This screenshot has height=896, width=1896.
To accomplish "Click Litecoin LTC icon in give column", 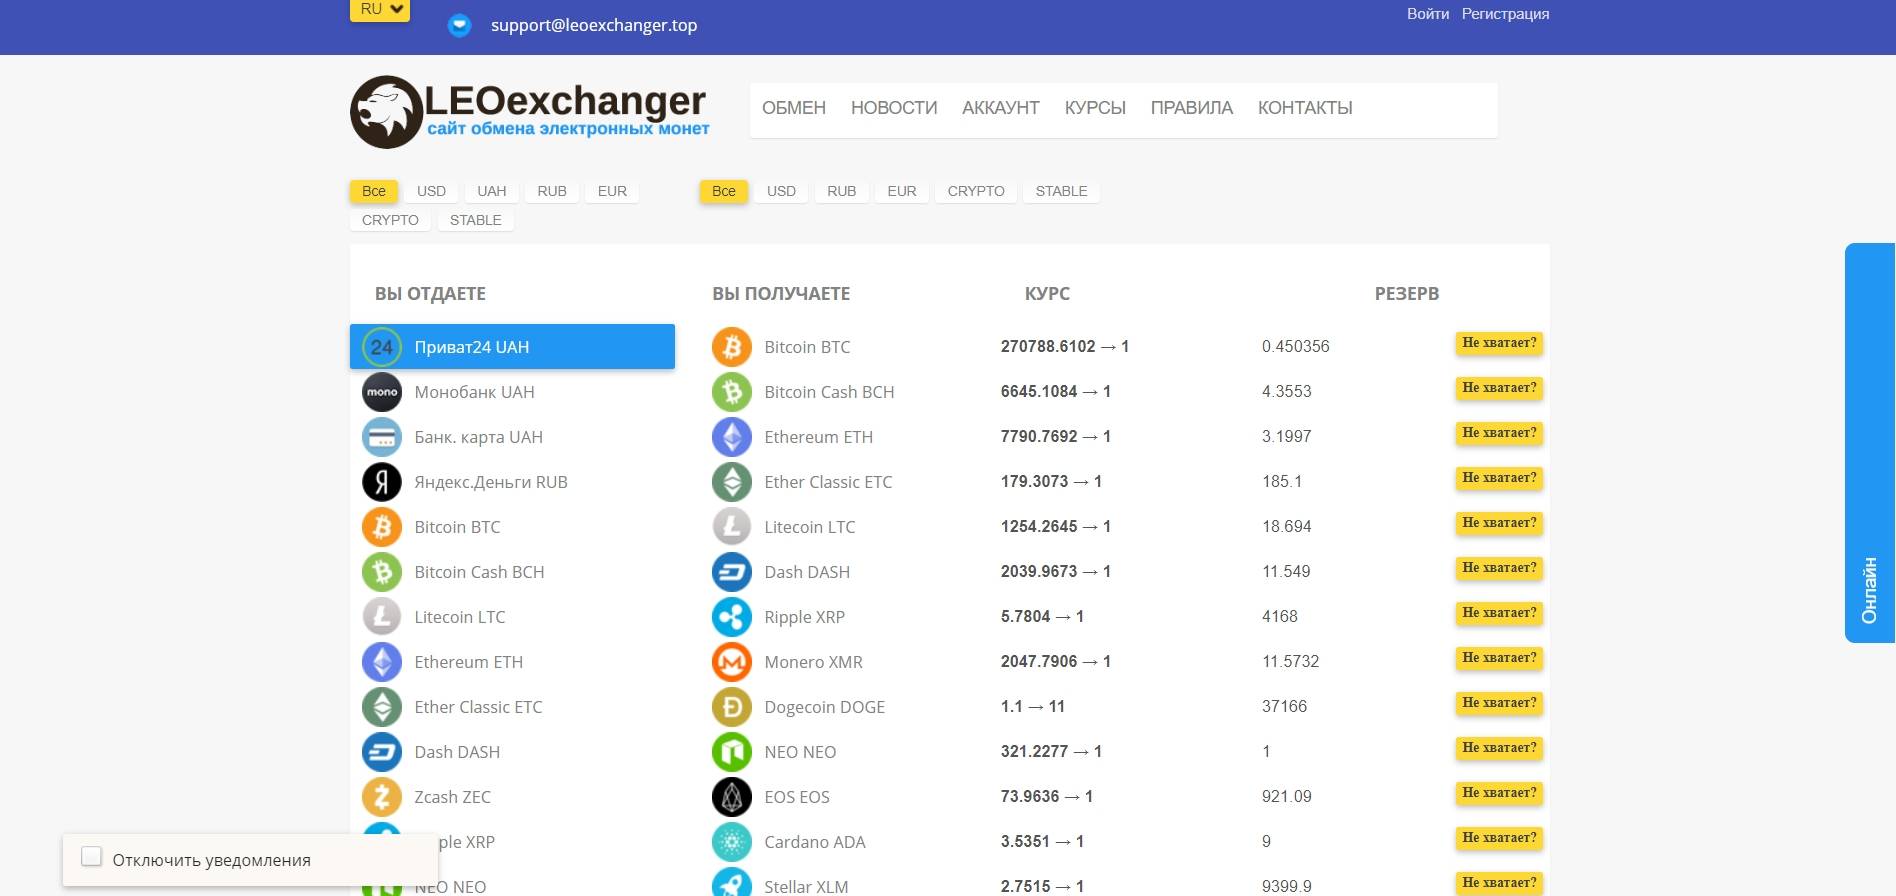I will [382, 617].
